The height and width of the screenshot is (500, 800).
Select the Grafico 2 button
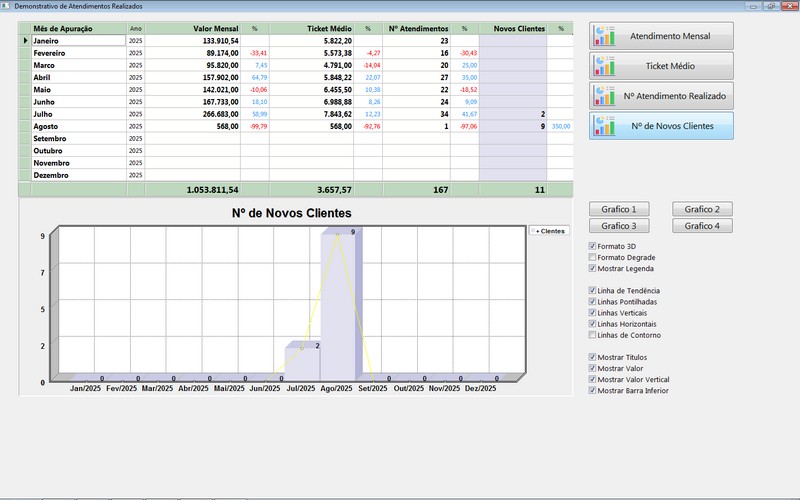pyautogui.click(x=703, y=209)
